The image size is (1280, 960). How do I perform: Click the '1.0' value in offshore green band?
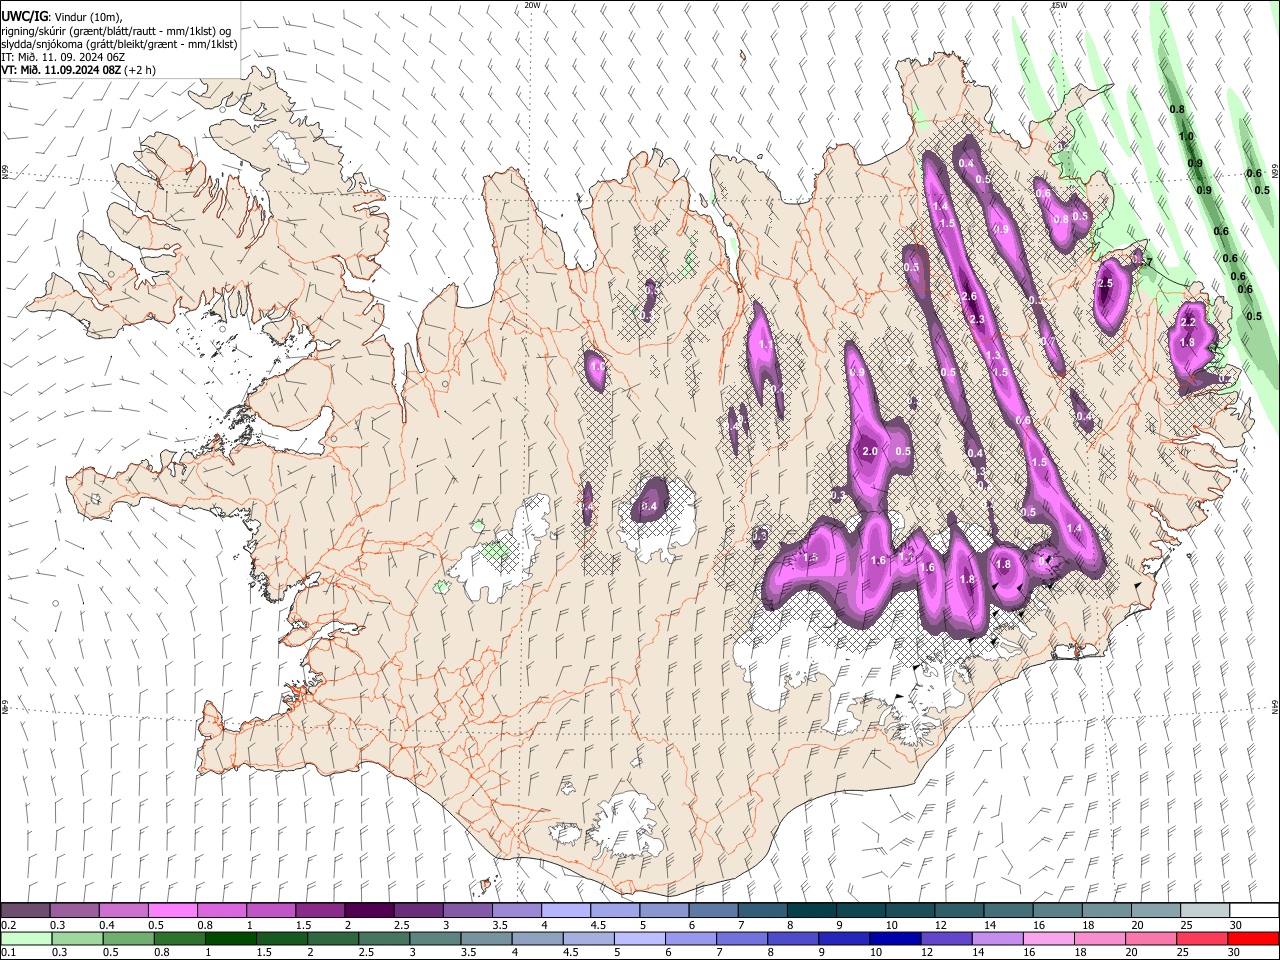click(x=1186, y=136)
